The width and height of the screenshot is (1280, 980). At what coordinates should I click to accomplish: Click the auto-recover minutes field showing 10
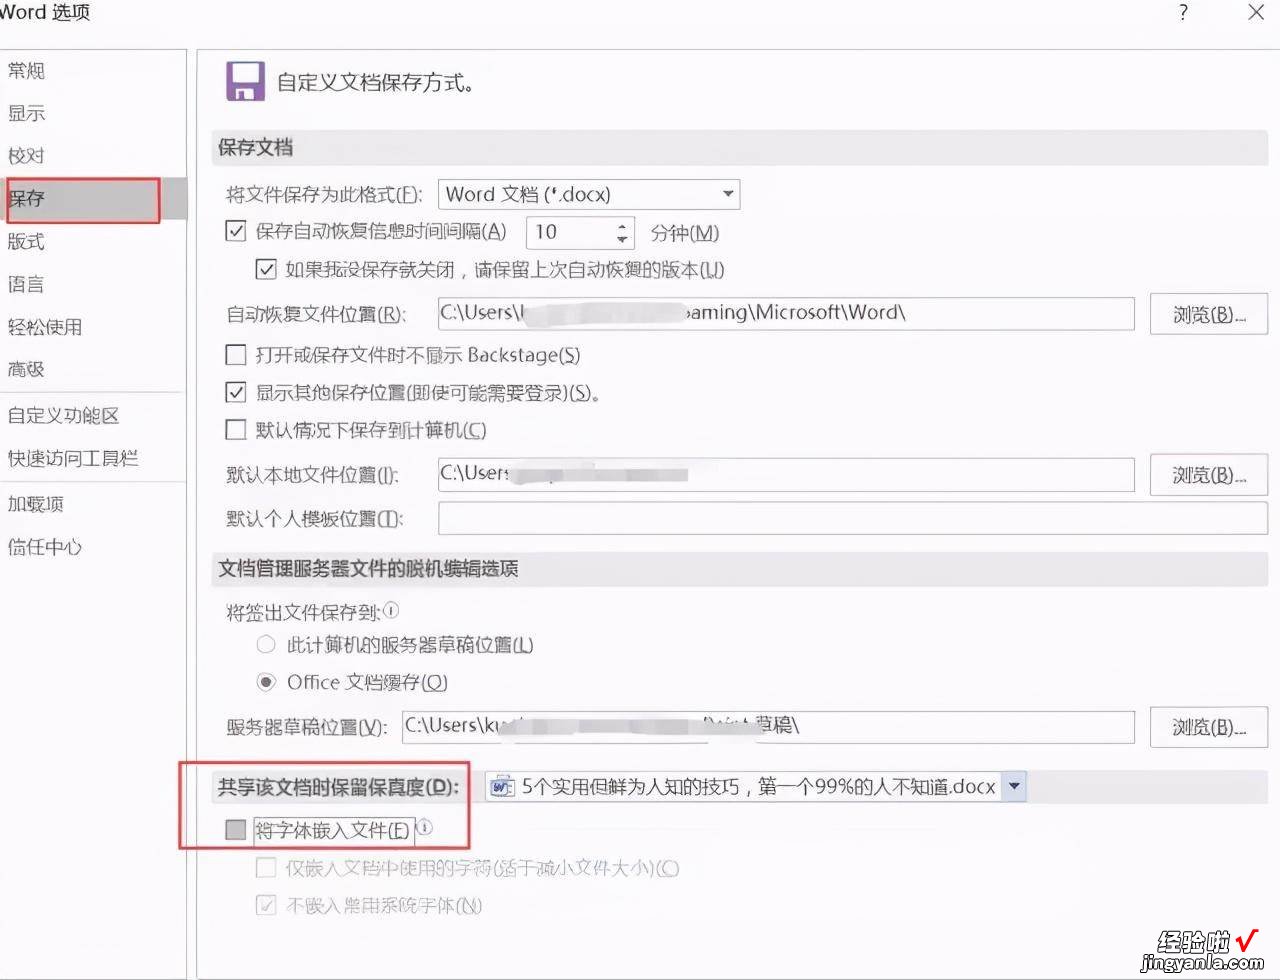[x=570, y=232]
